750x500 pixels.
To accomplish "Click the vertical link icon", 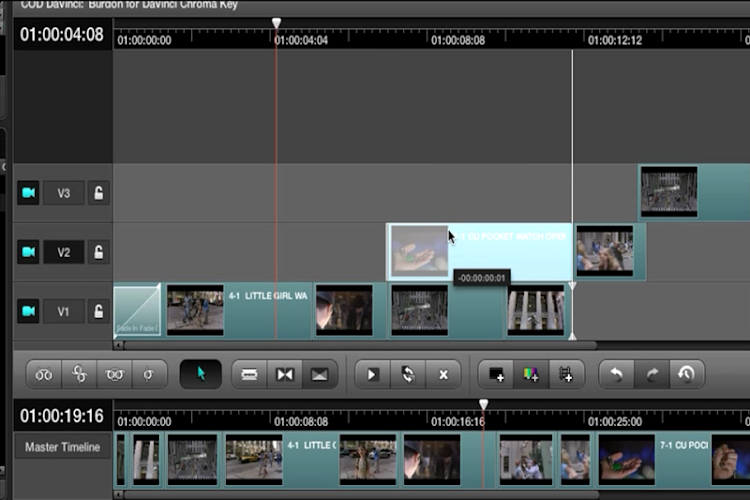I will tap(79, 374).
